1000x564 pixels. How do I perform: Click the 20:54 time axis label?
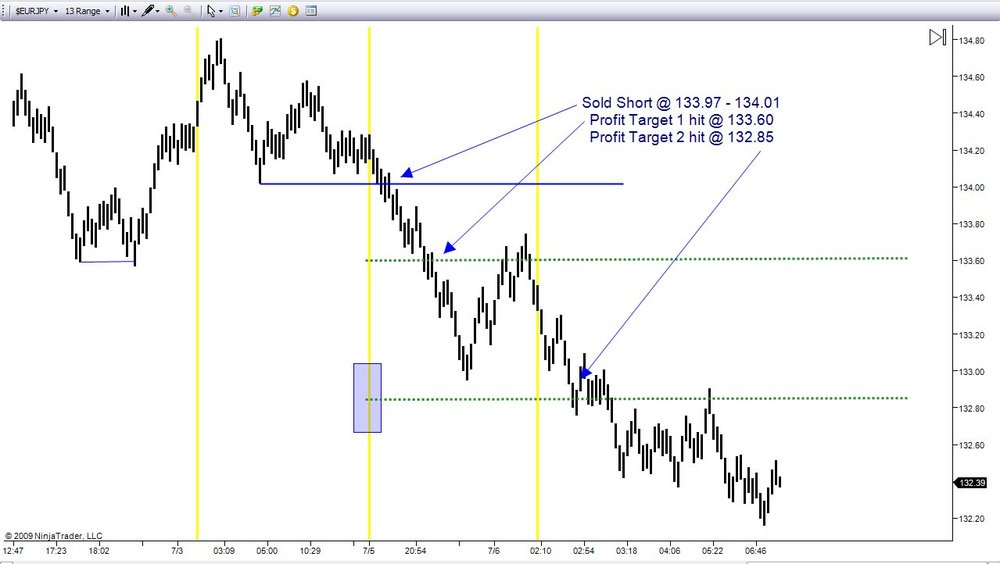(415, 551)
